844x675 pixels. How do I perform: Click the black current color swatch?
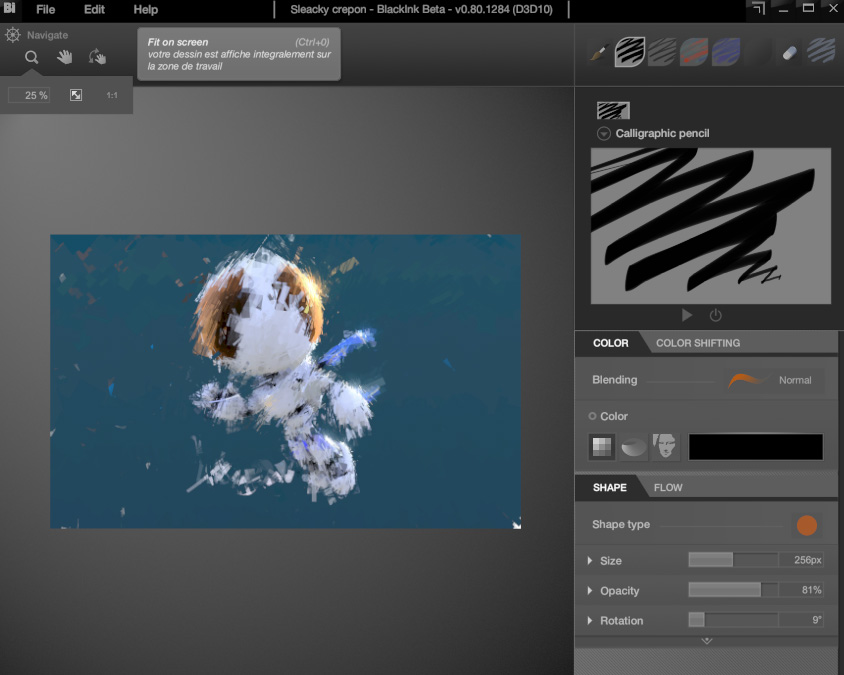point(756,447)
